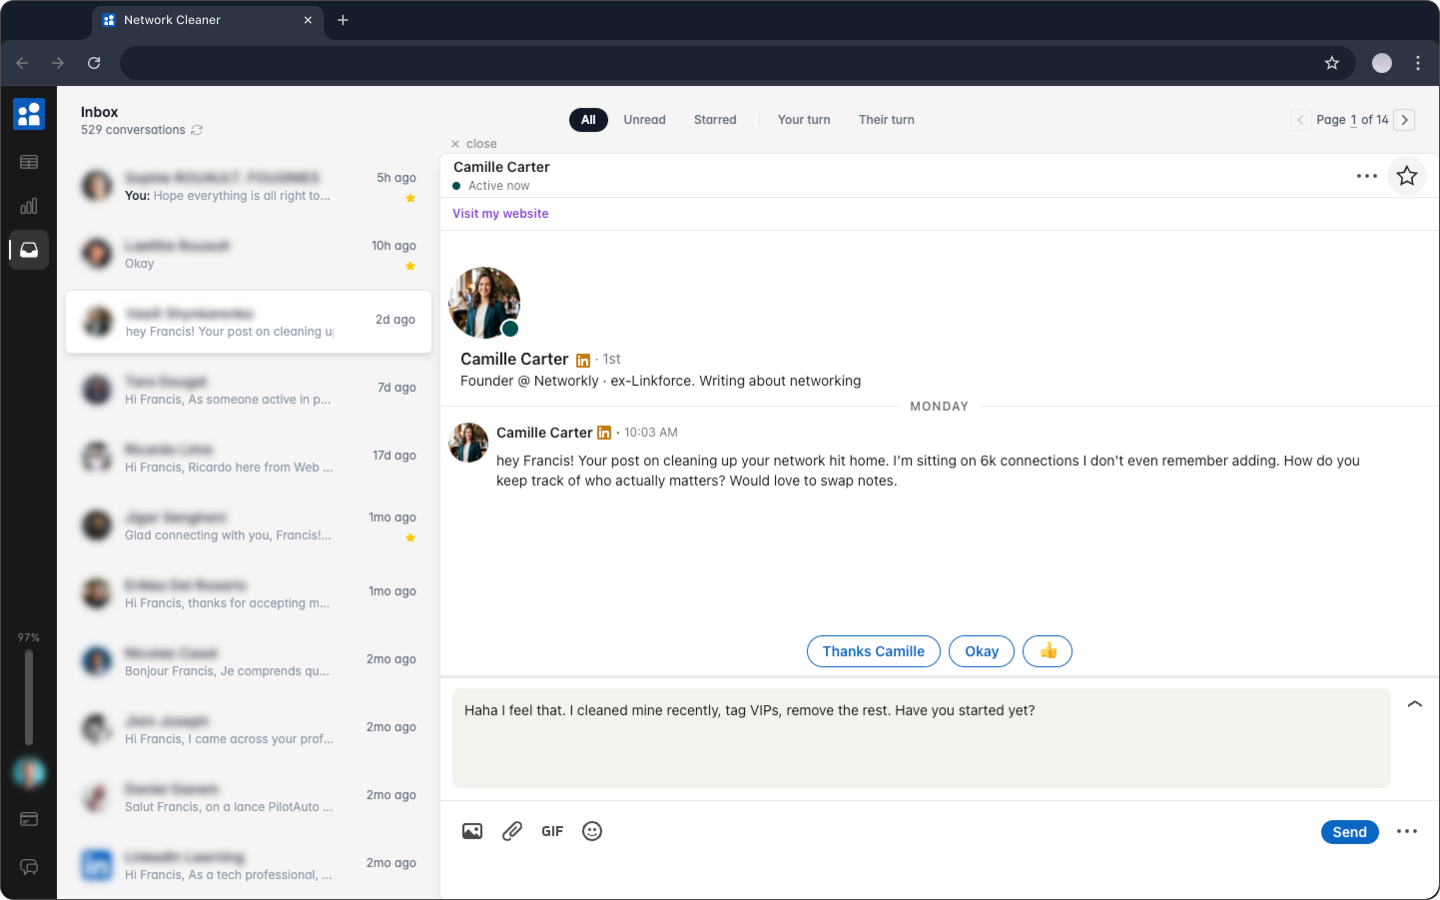Open the Okay conversation from 10h ago
This screenshot has width=1440, height=900.
[x=248, y=254]
